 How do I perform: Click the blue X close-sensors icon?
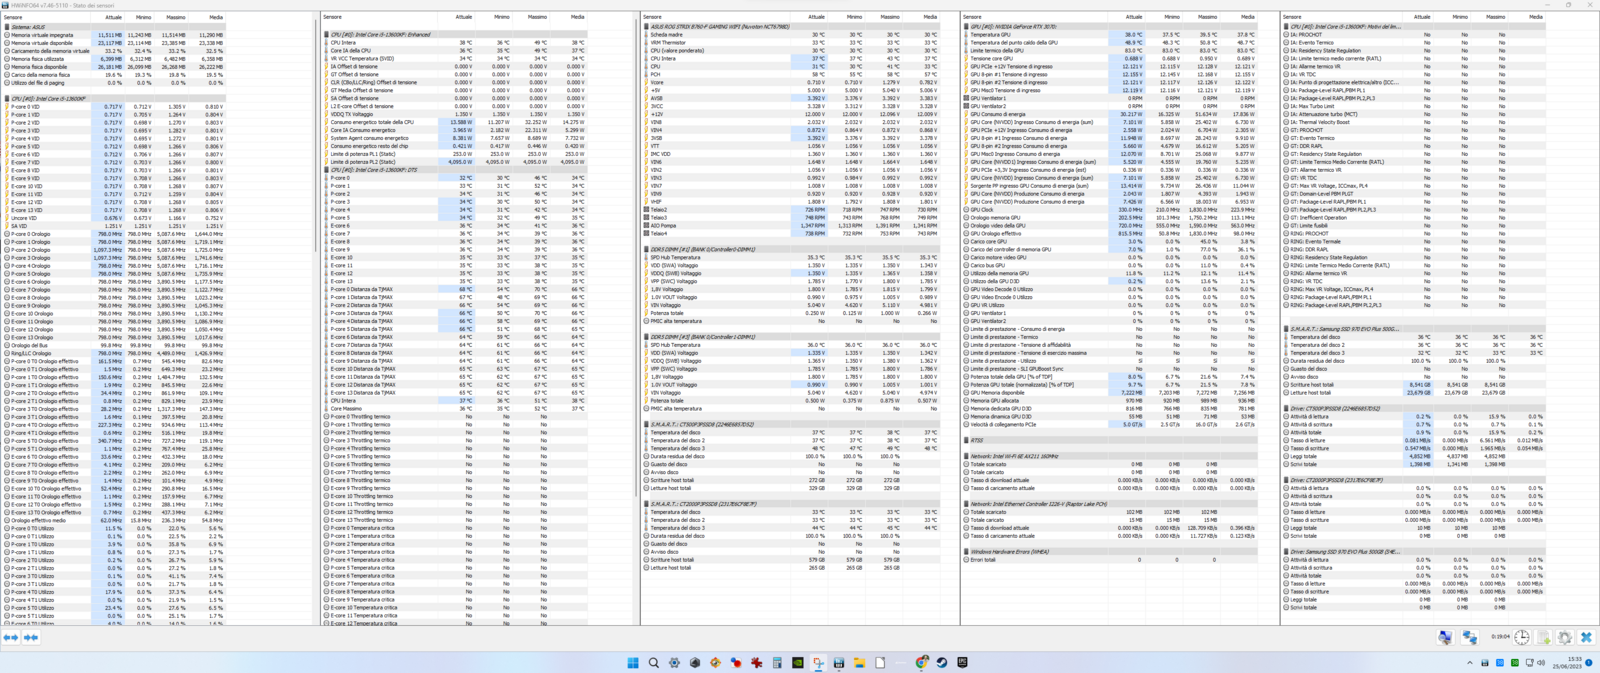(1586, 637)
